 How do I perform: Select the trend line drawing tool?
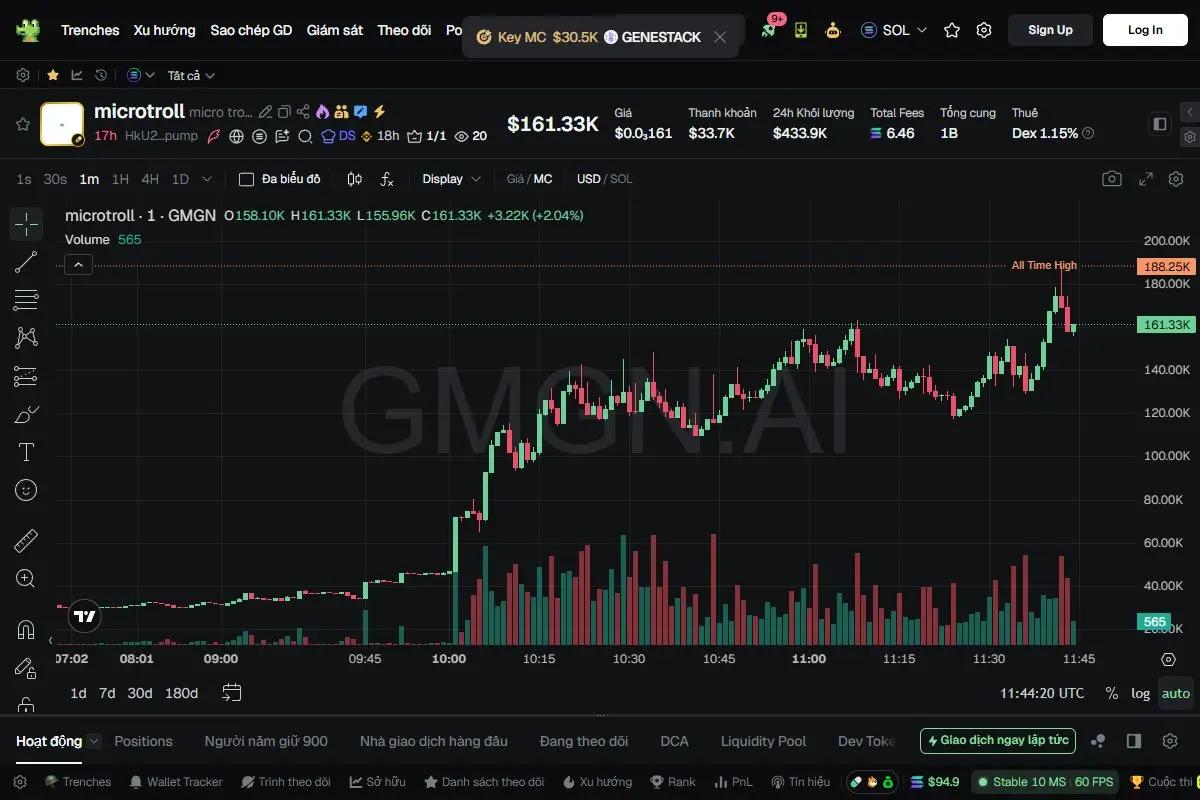26,262
